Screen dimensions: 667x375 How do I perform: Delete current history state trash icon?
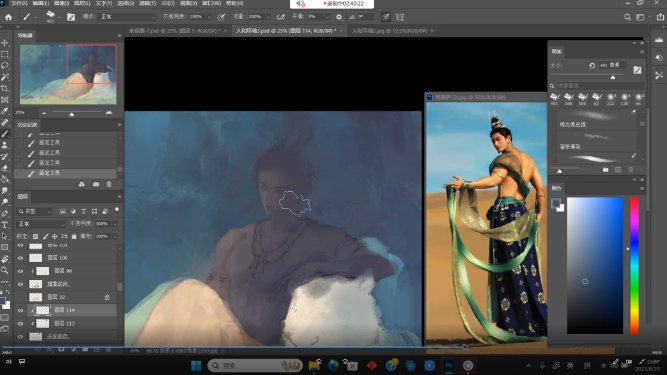[109, 184]
